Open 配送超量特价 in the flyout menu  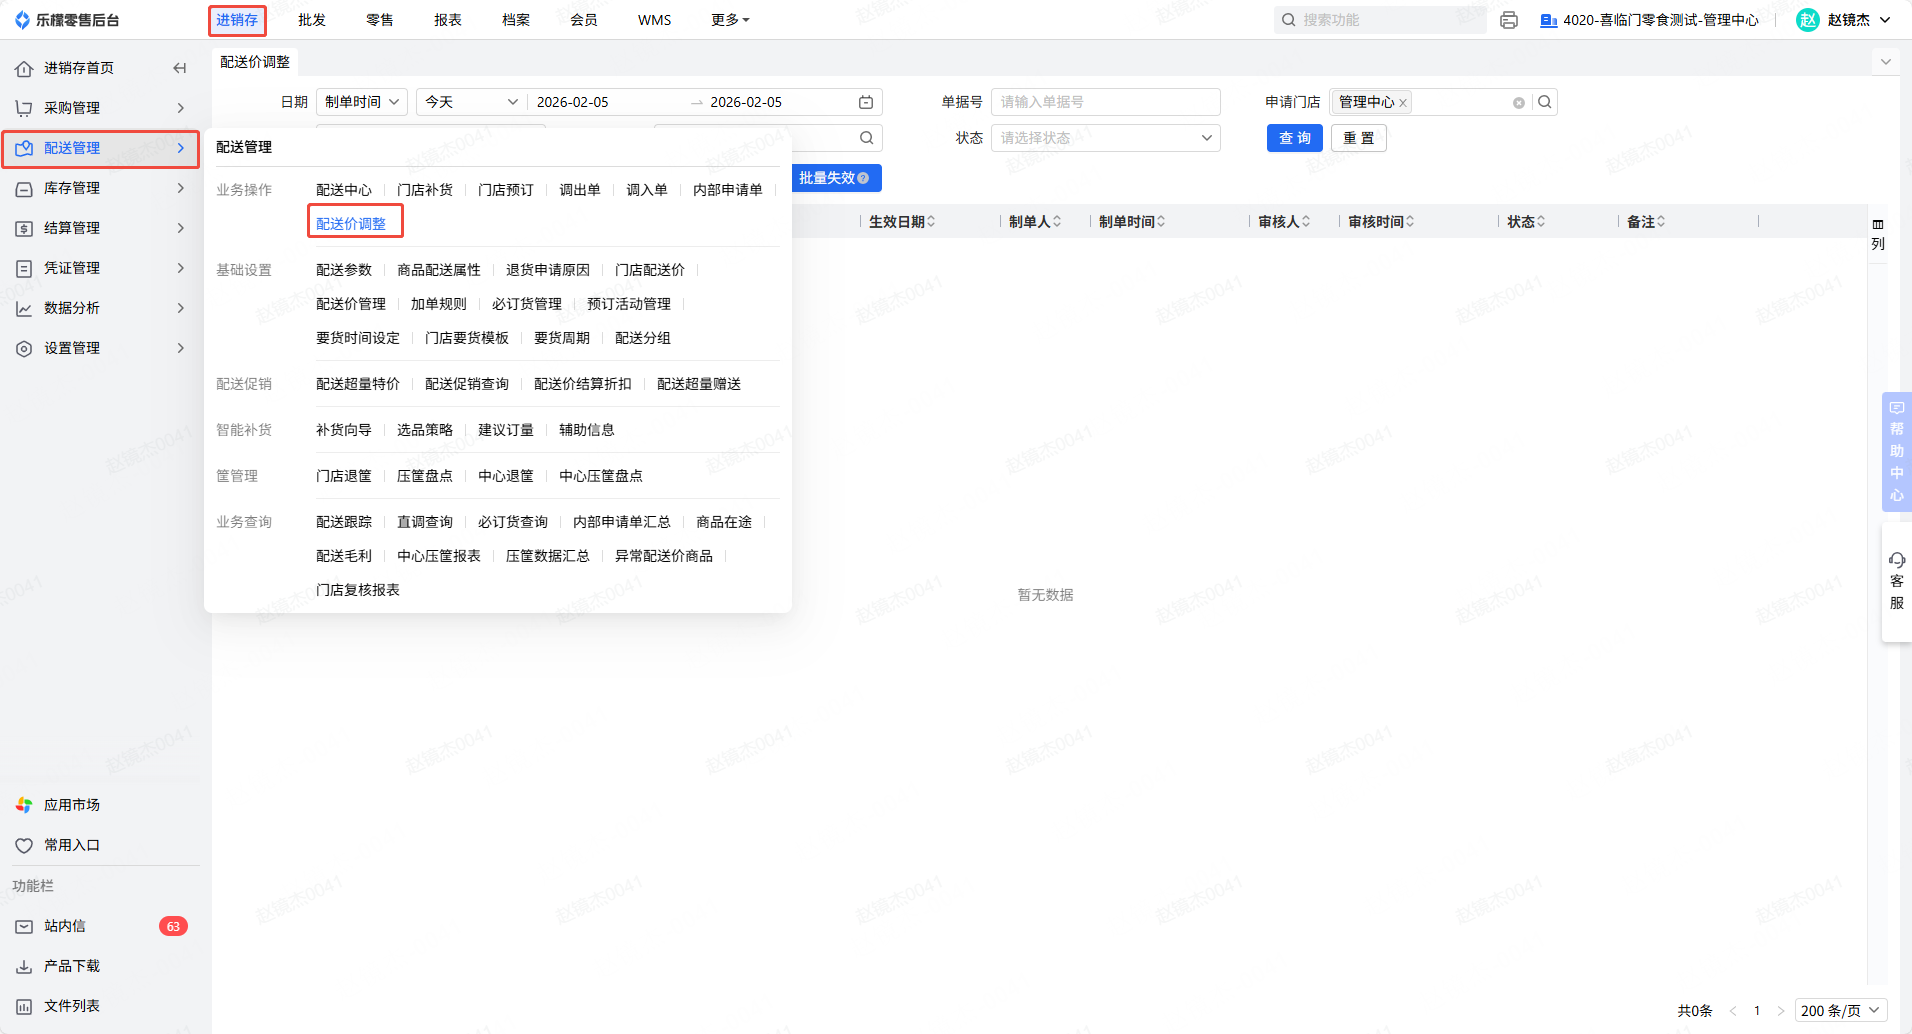[358, 384]
